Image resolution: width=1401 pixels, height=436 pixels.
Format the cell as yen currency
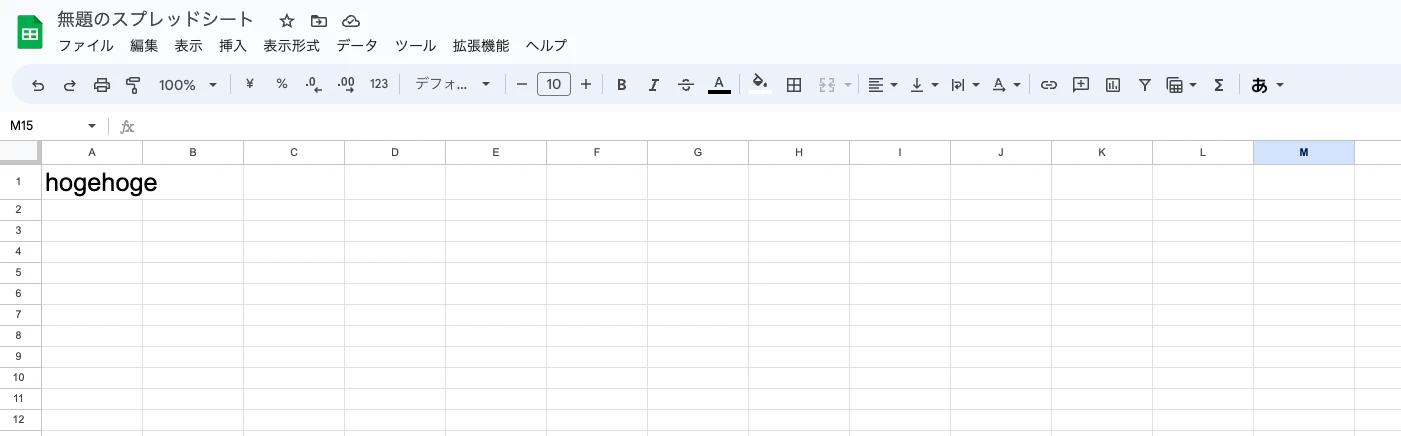[250, 84]
